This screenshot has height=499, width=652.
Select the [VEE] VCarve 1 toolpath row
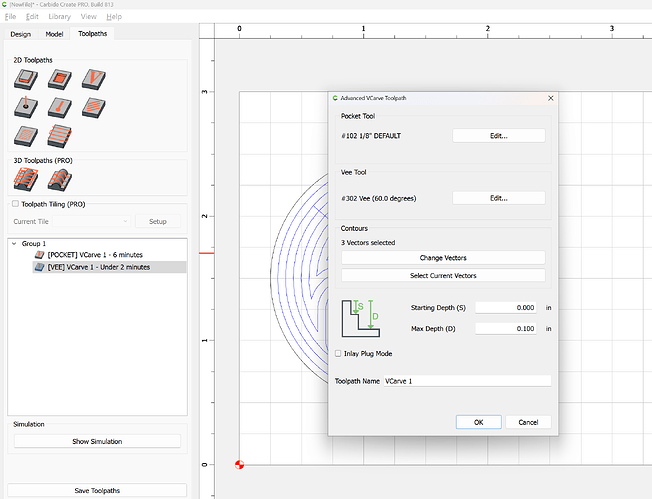[109, 267]
